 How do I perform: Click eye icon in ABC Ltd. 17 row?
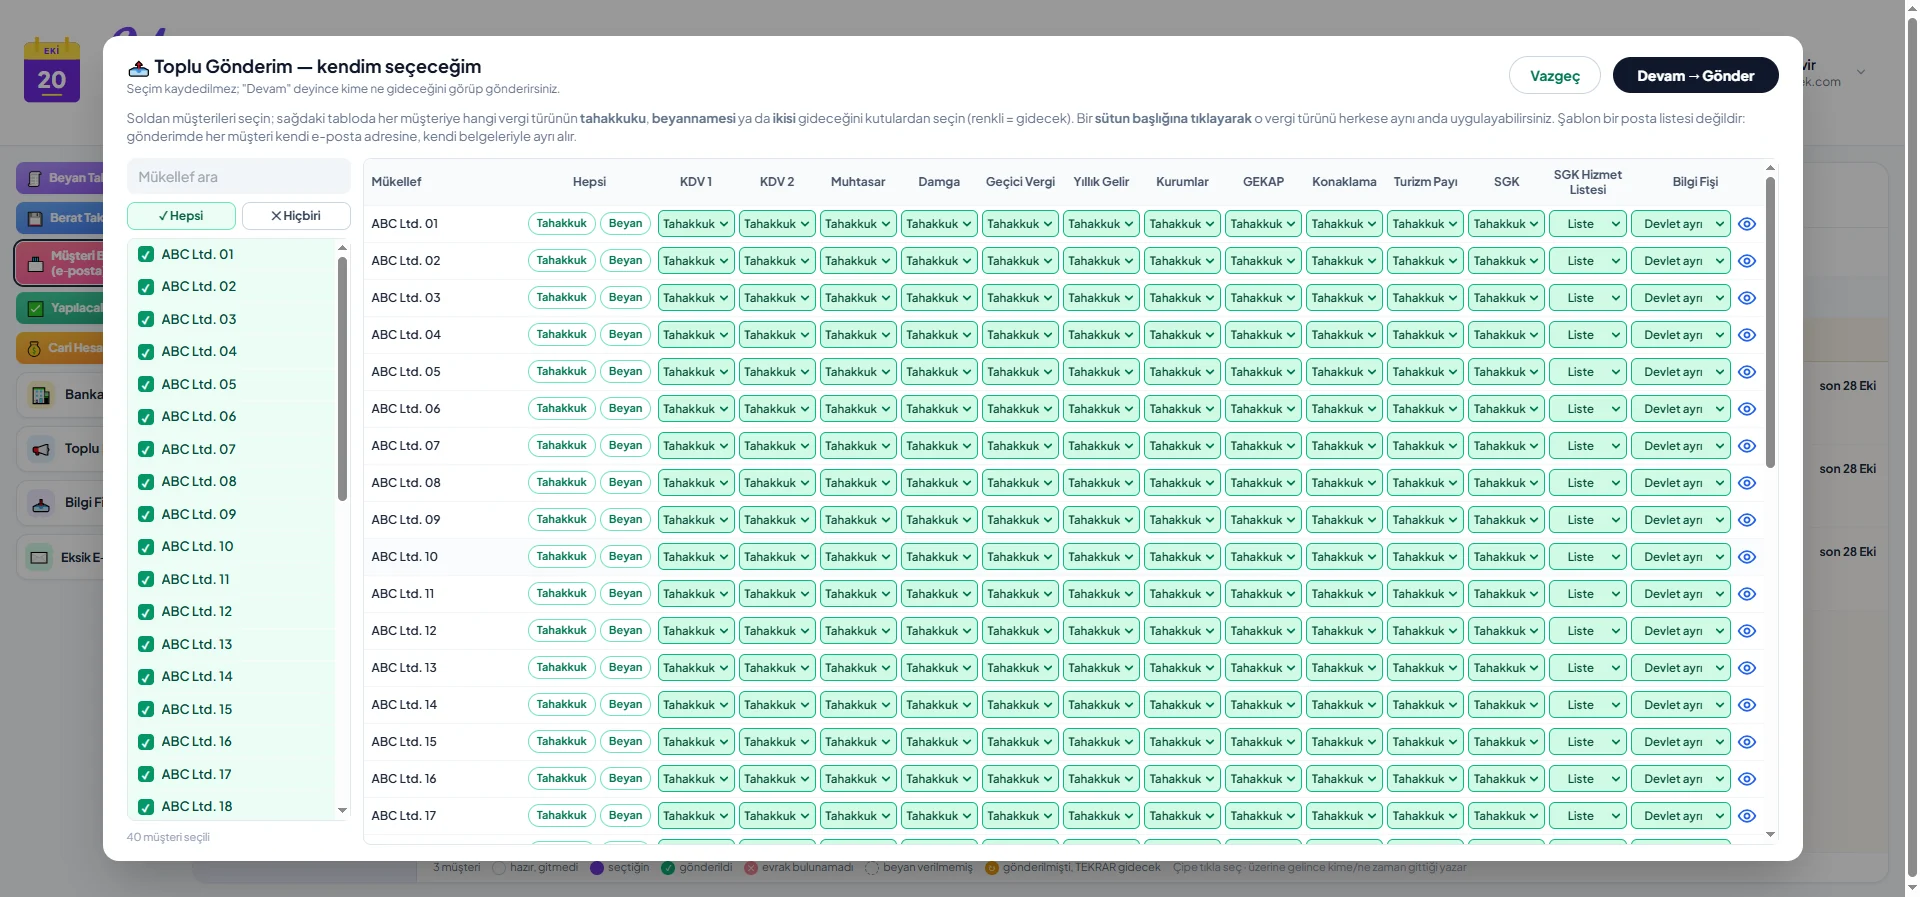point(1747,816)
